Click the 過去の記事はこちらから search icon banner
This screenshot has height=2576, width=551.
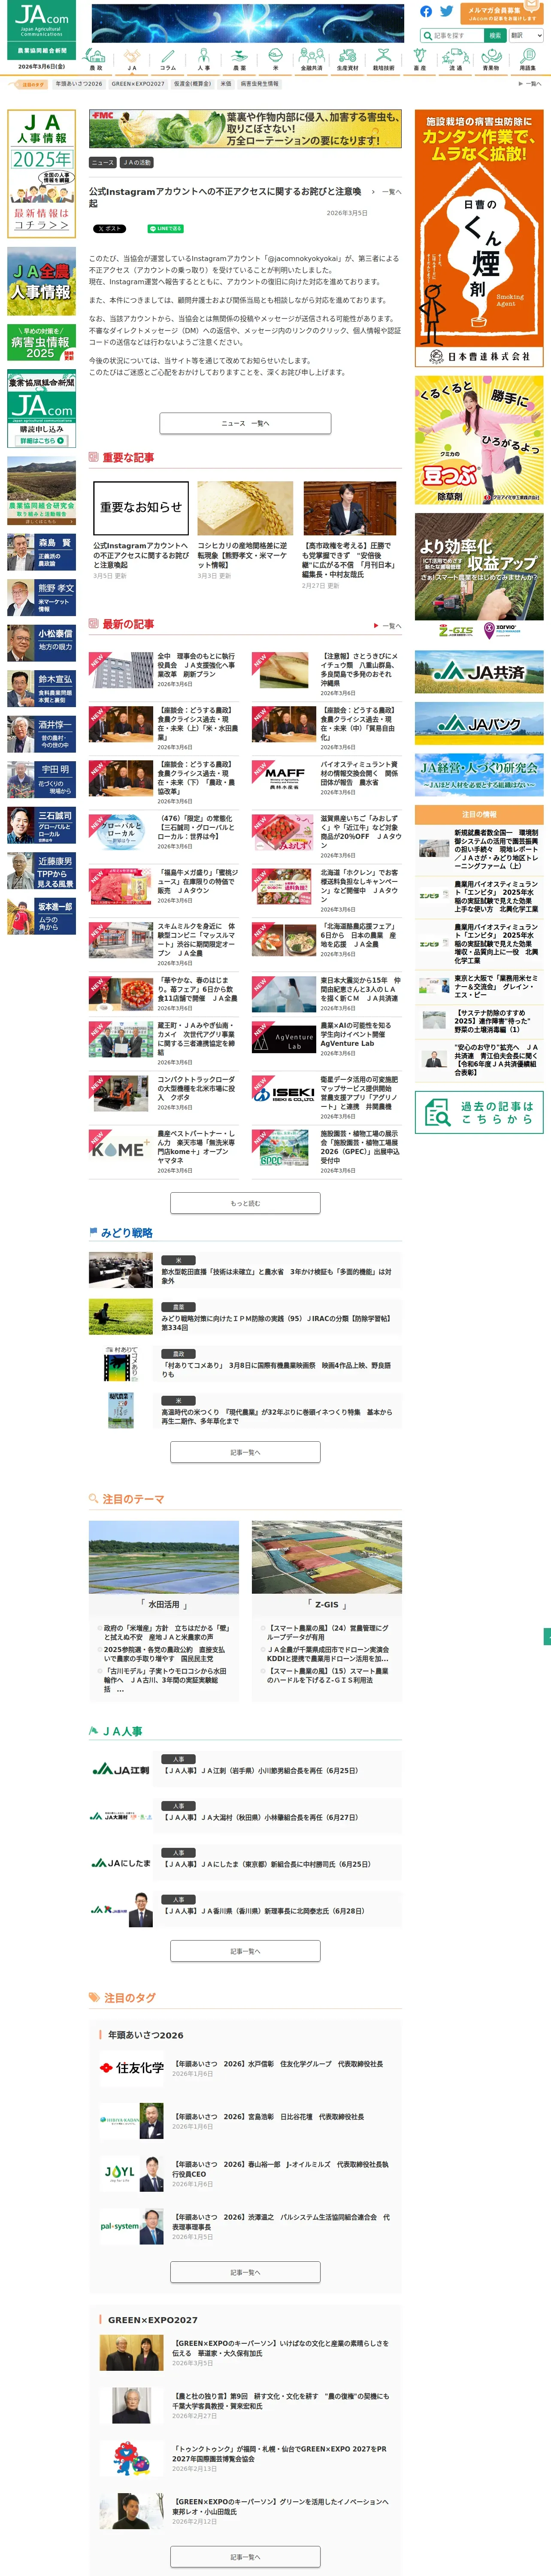tap(479, 1113)
